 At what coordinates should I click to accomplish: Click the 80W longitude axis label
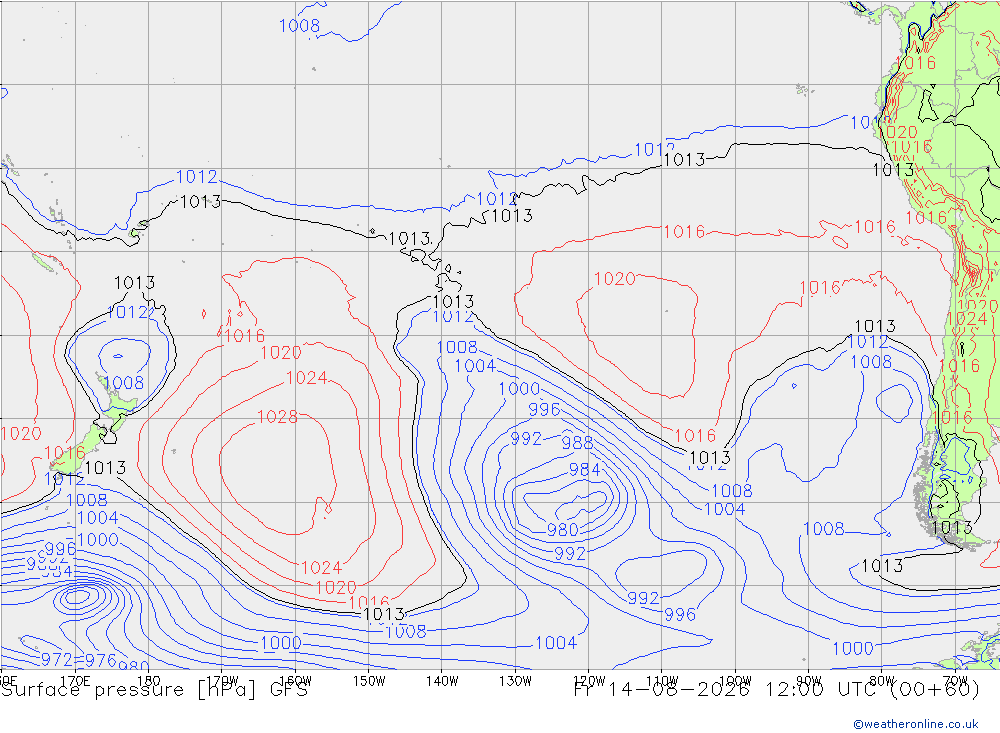[x=882, y=681]
